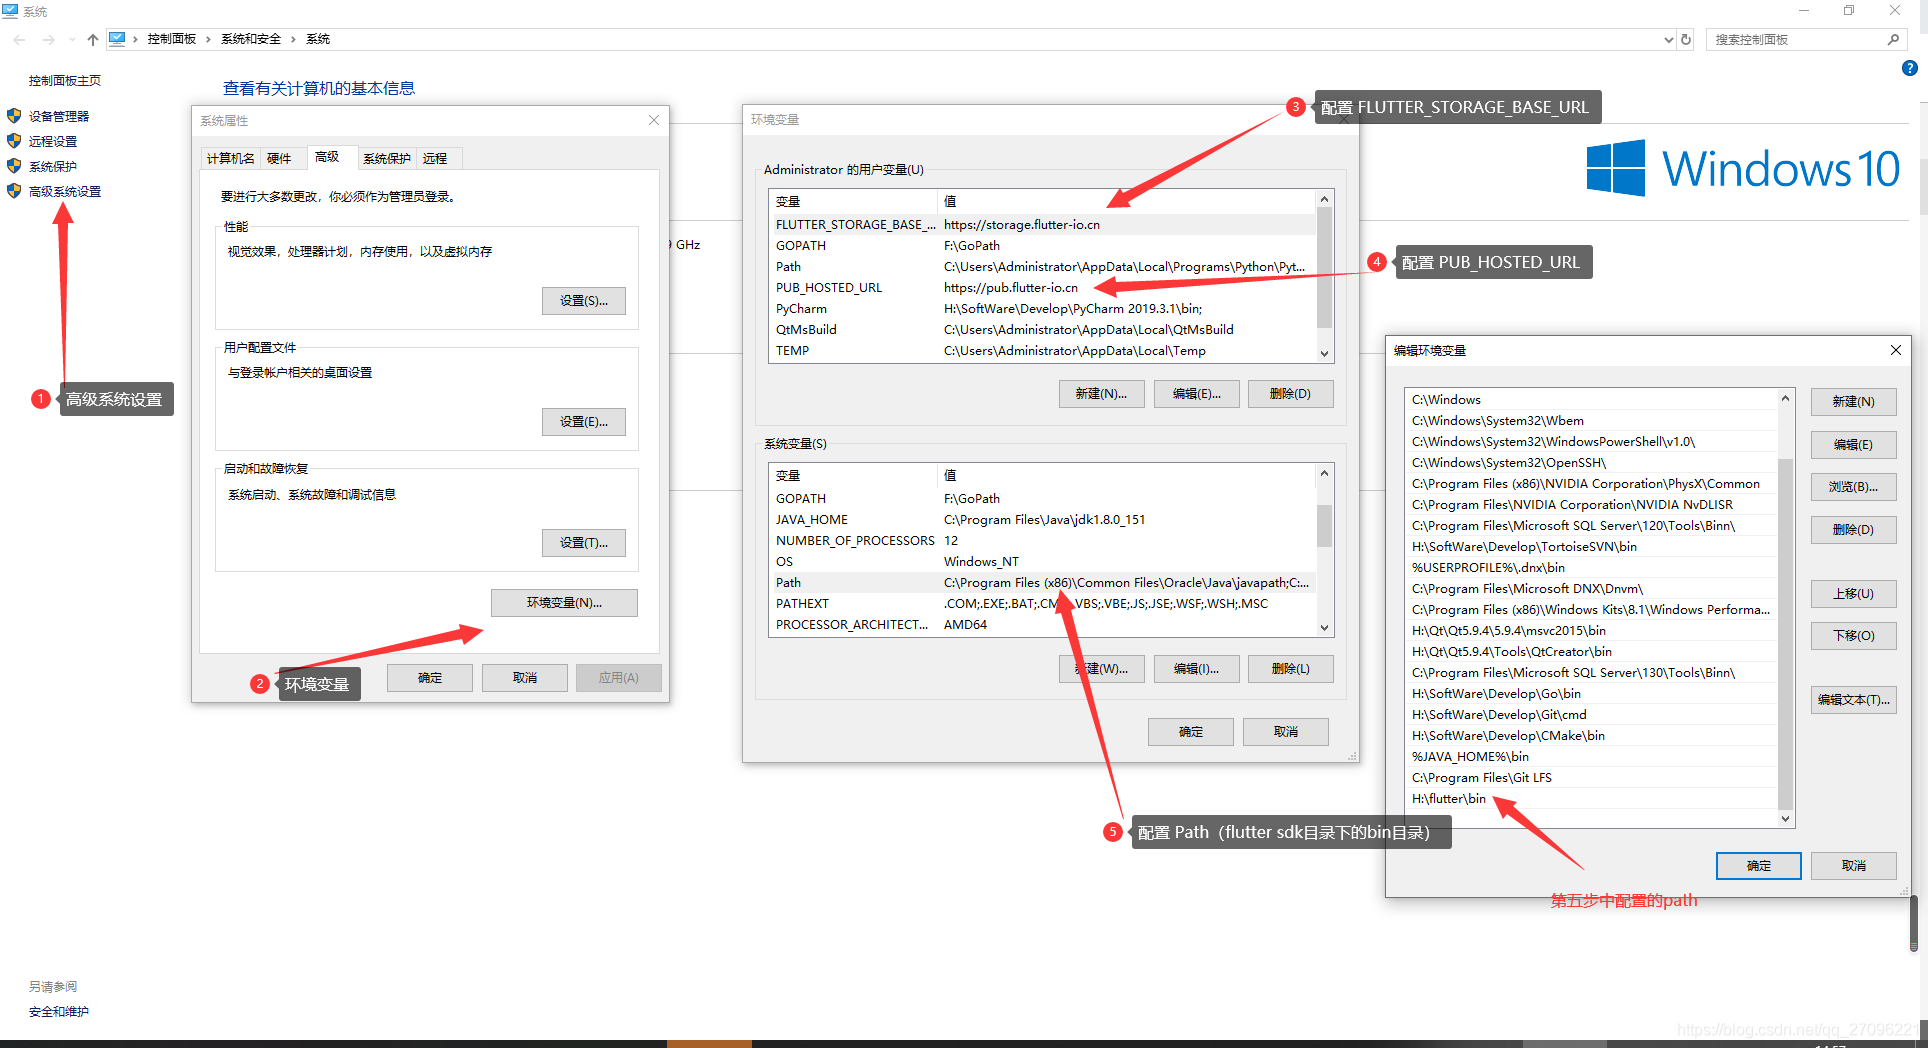Image resolution: width=1928 pixels, height=1048 pixels.
Task: Click 上移(U) to move entry up
Action: pos(1853,593)
